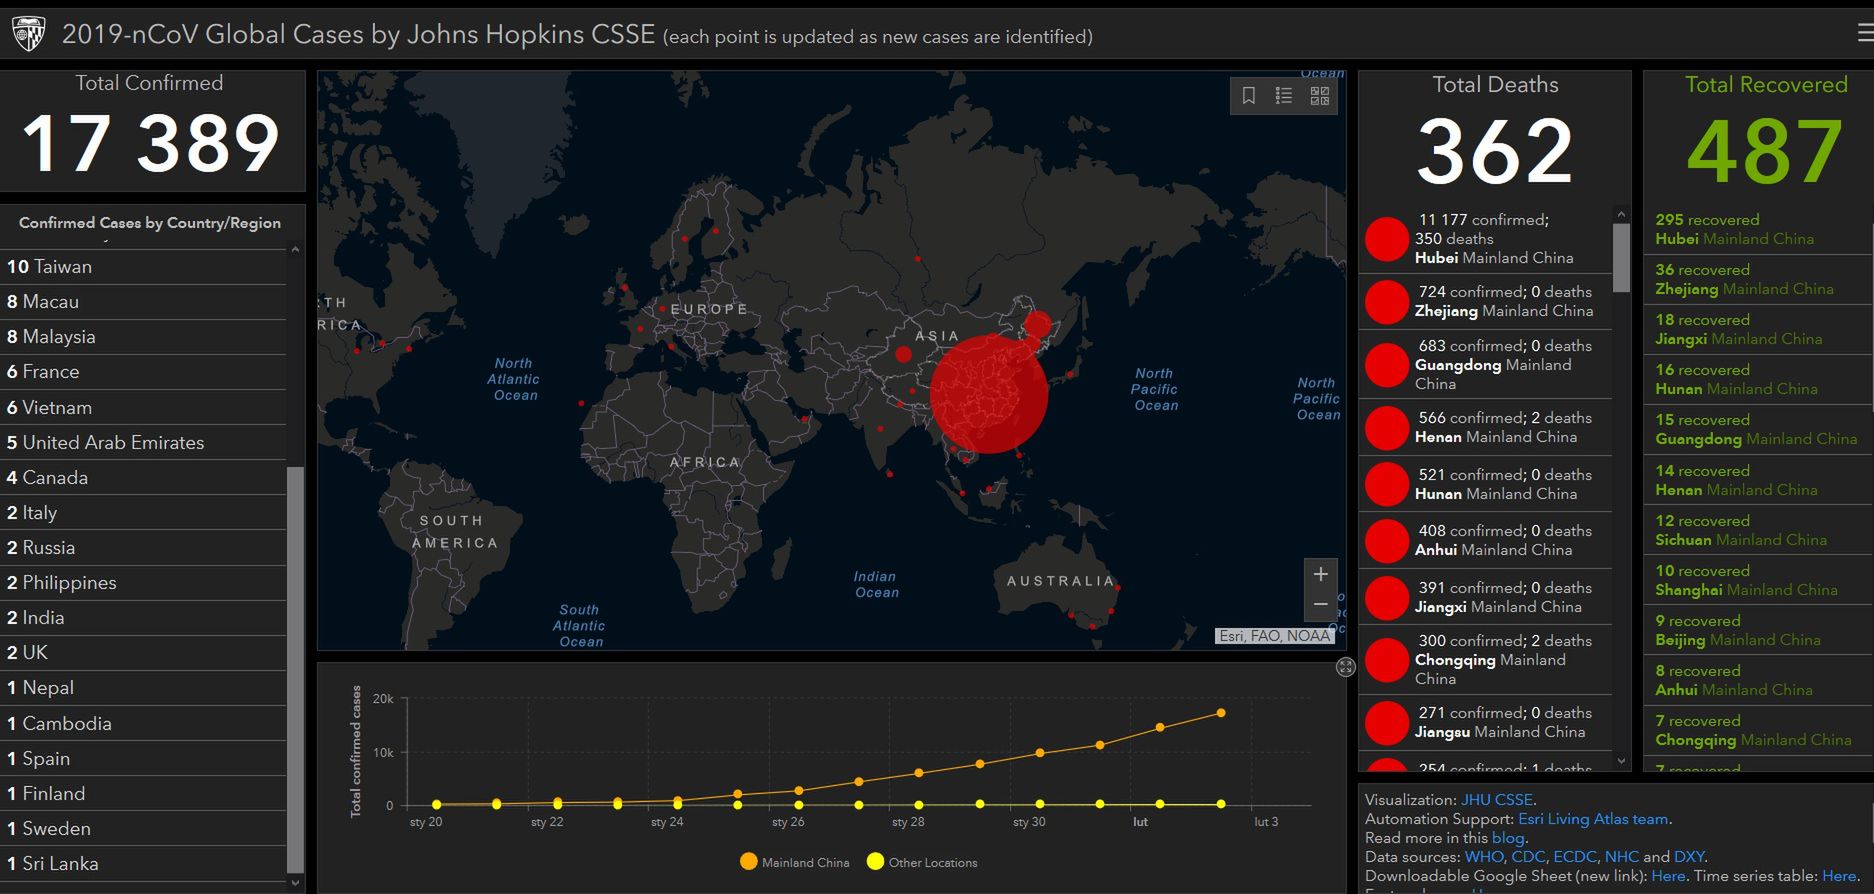Click the country list scrollbar thumb
Image resolution: width=1874 pixels, height=894 pixels.
pos(295,670)
